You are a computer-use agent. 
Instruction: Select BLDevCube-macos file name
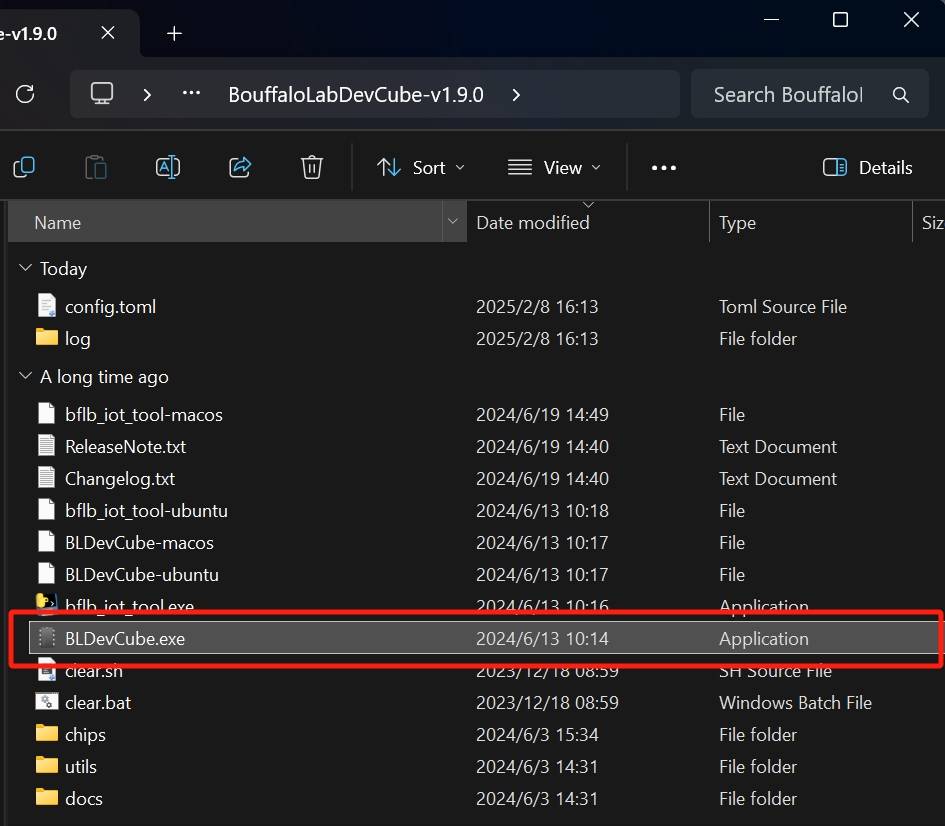[x=139, y=542]
